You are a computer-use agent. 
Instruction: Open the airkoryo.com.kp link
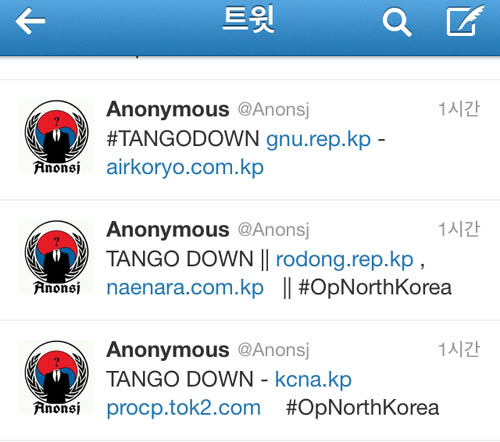click(185, 168)
